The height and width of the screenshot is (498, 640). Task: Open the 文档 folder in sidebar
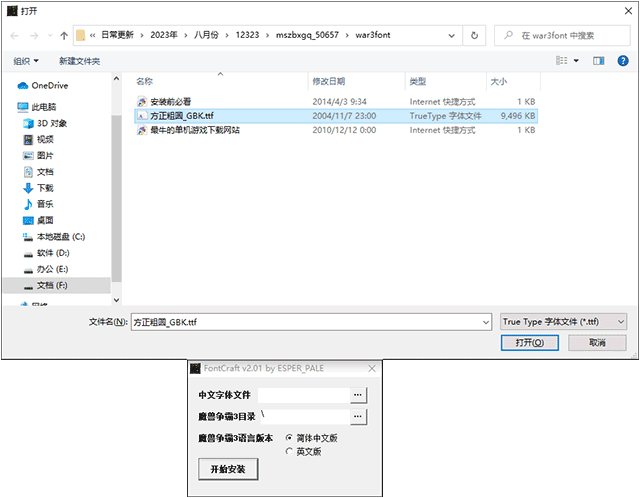pyautogui.click(x=38, y=172)
